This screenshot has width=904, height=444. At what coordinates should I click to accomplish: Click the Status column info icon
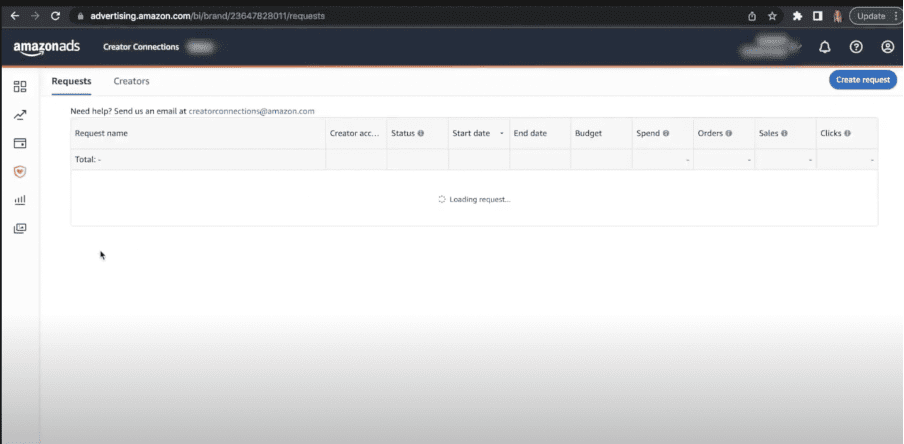point(421,133)
